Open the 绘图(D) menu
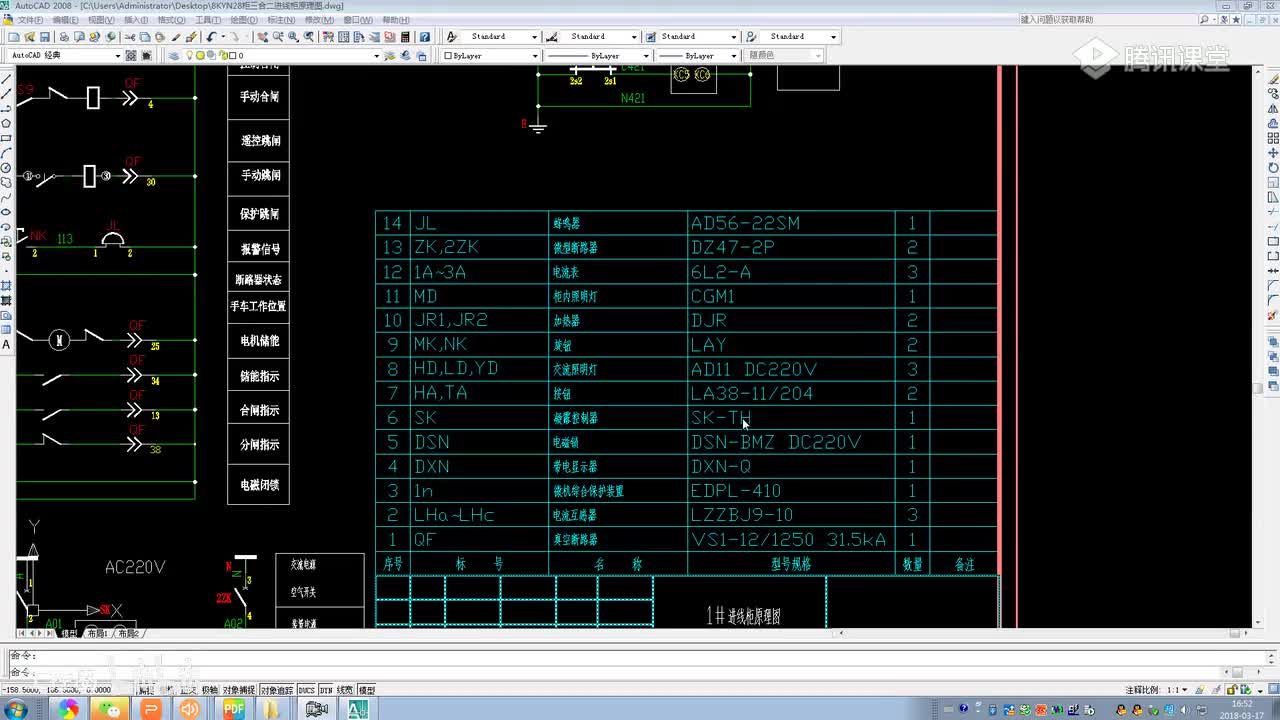1280x720 pixels. (x=244, y=20)
